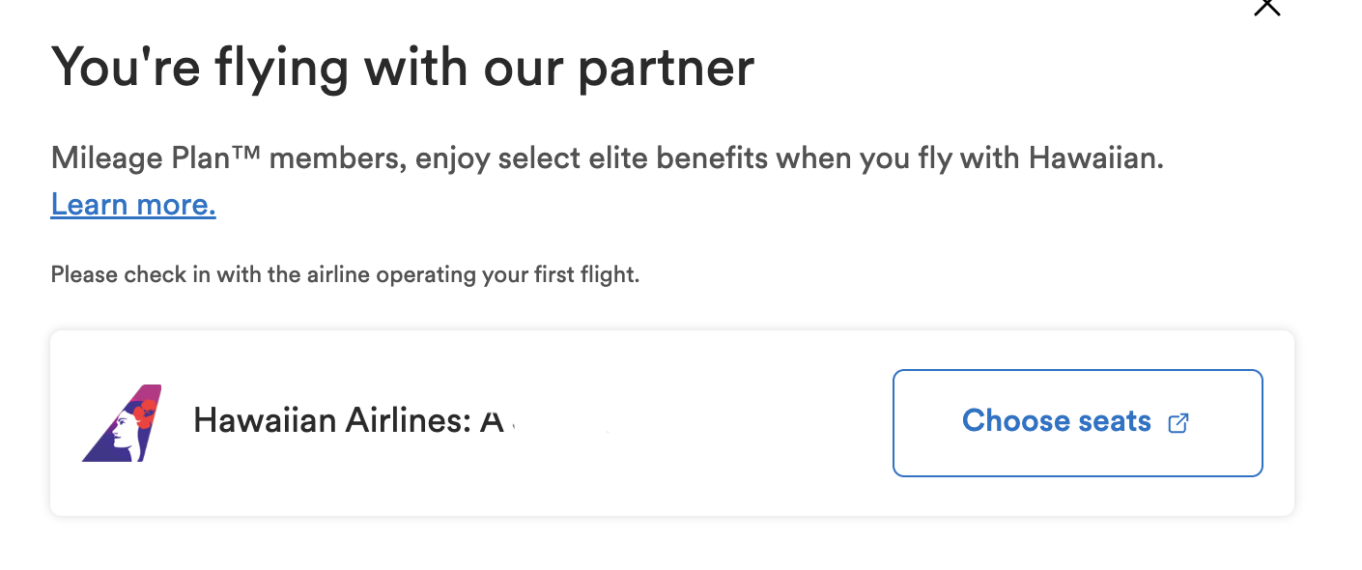Open the Learn more link
The width and height of the screenshot is (1362, 570).
(133, 205)
